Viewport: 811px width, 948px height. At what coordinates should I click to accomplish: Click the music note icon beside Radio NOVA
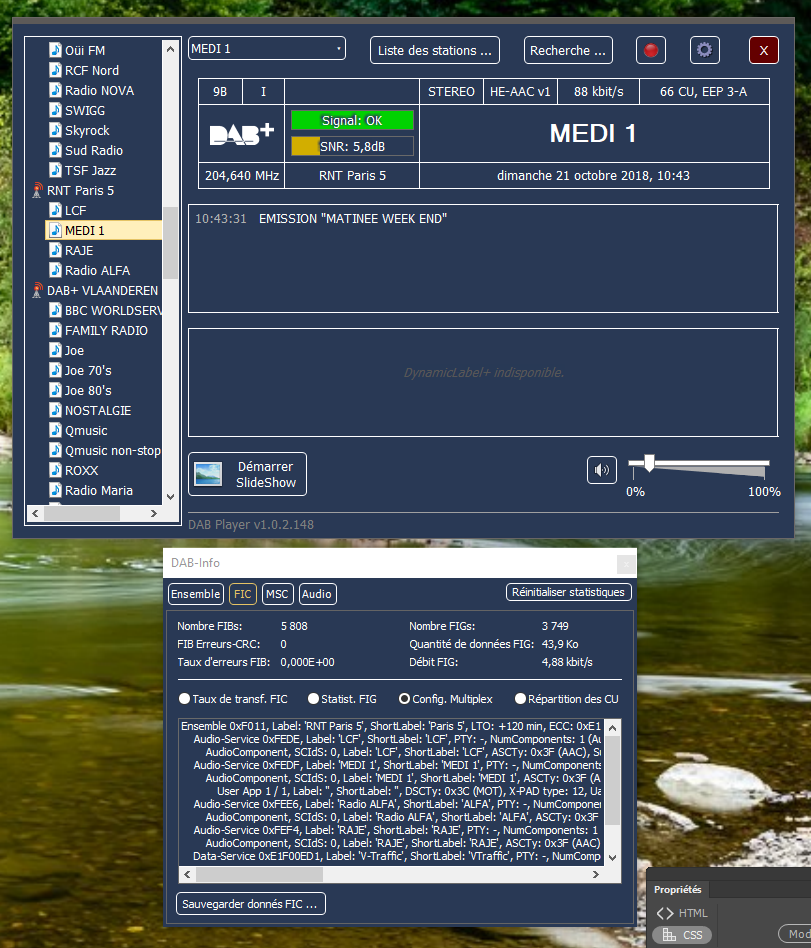click(x=55, y=90)
